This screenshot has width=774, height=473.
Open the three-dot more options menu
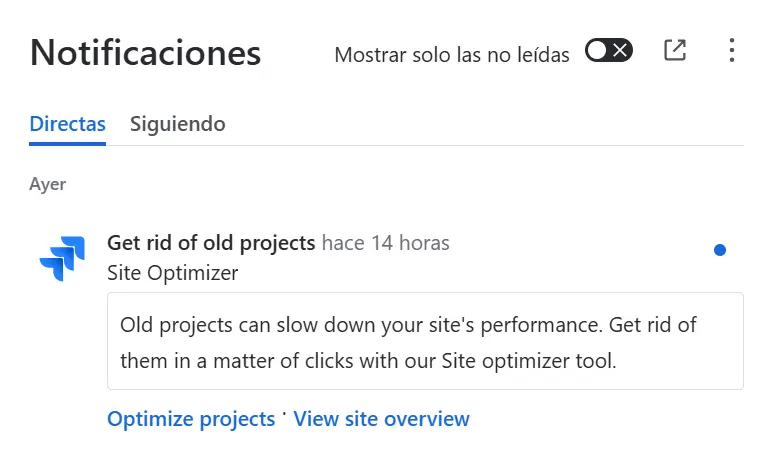coord(732,51)
